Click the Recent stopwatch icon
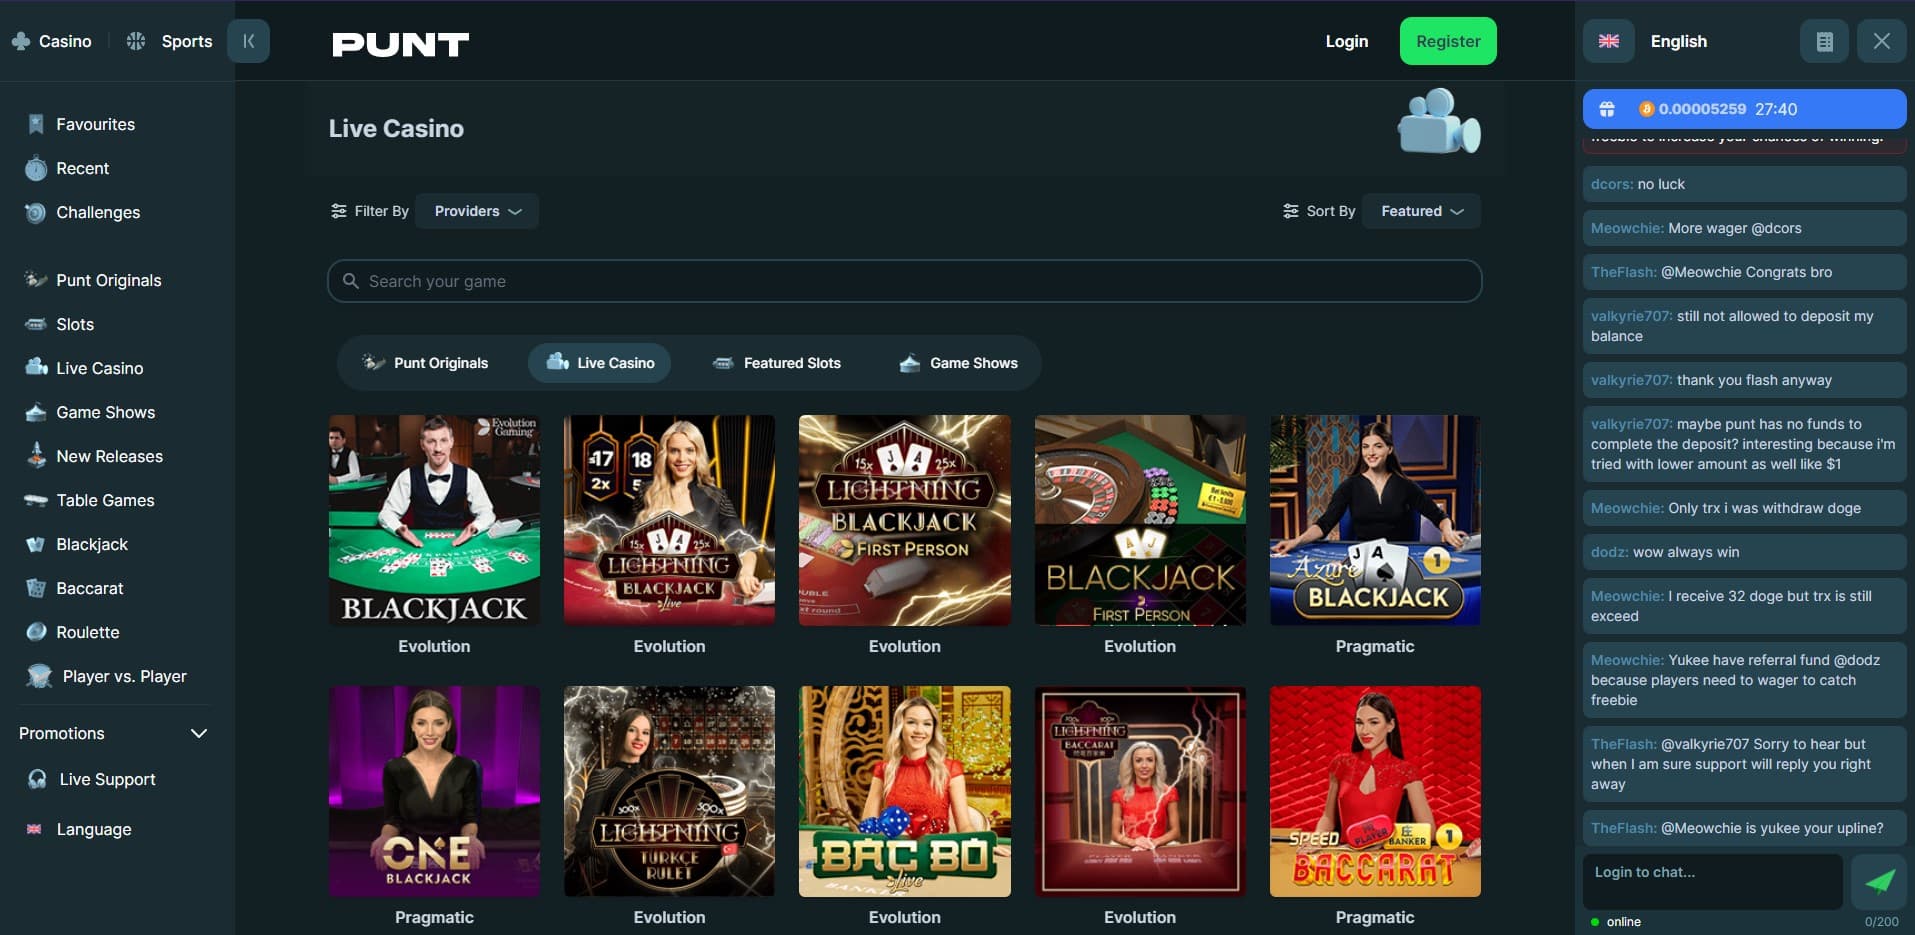The image size is (1915, 935). (36, 168)
